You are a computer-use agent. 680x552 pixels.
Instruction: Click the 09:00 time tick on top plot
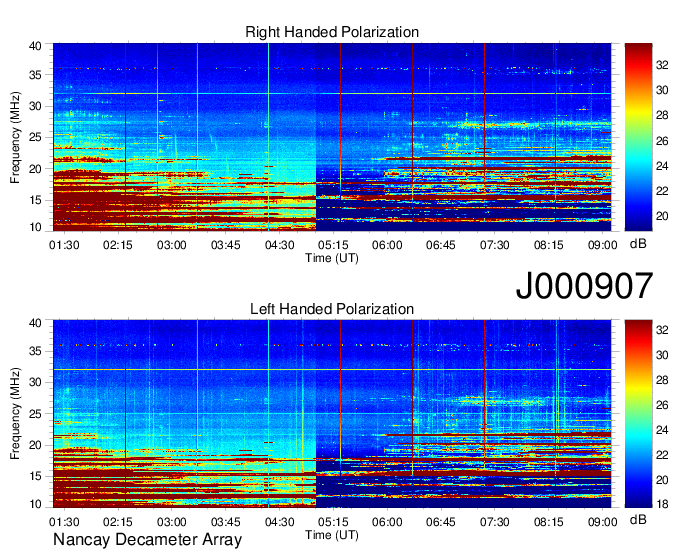(603, 245)
